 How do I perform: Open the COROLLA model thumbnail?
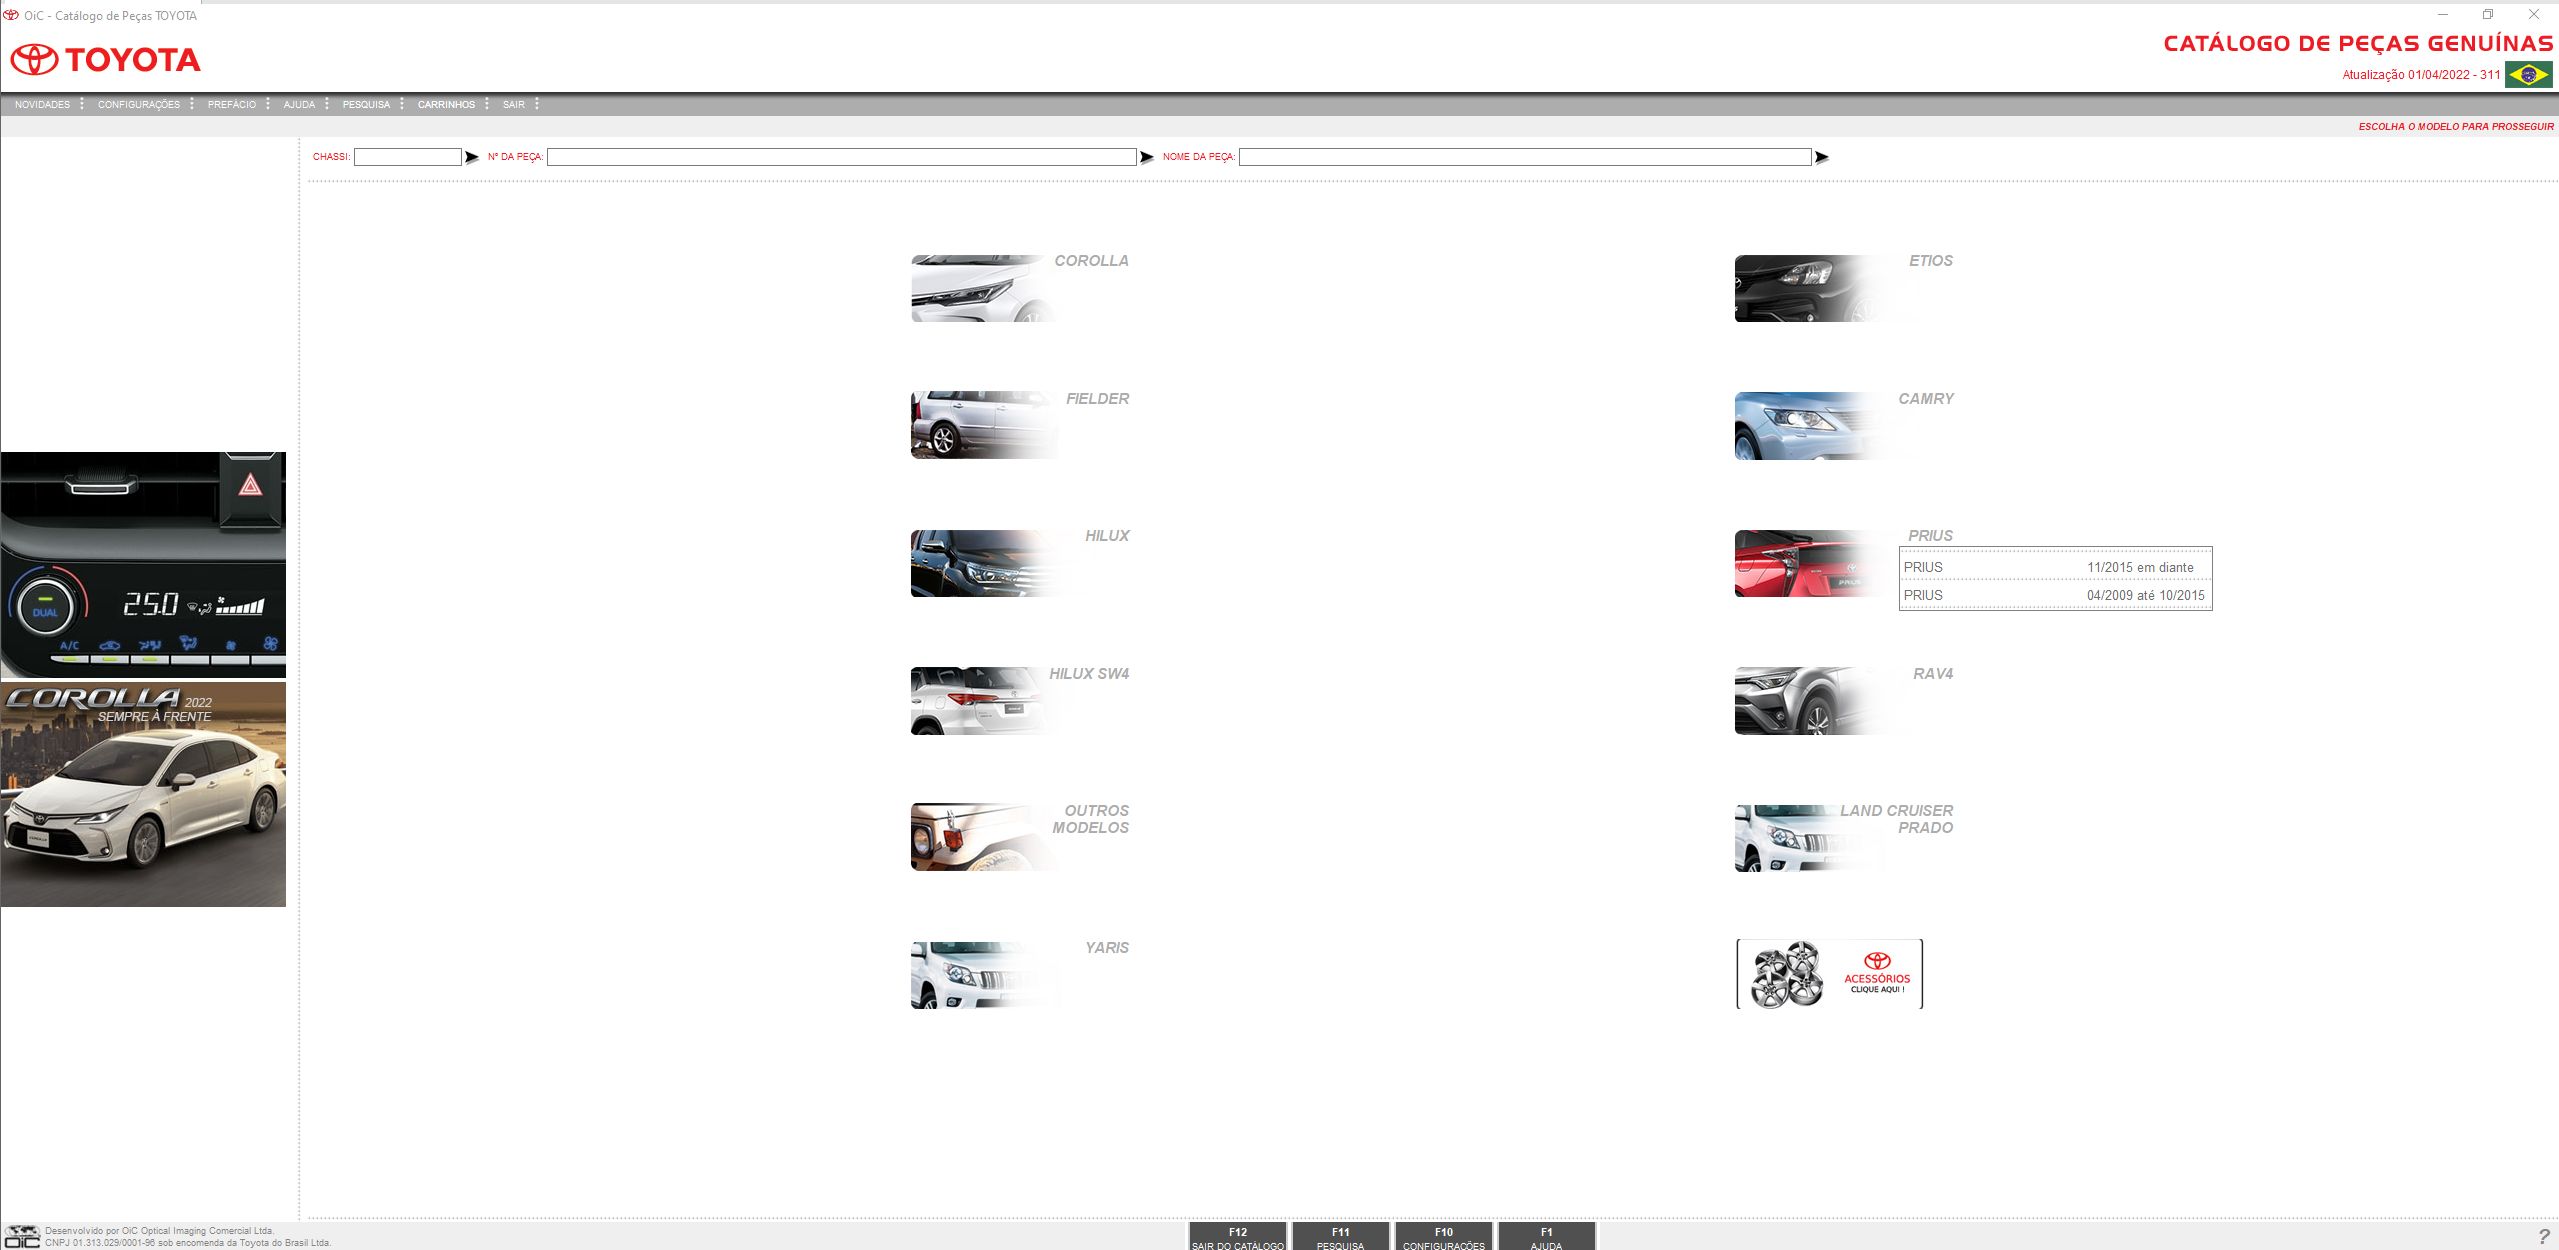point(983,288)
